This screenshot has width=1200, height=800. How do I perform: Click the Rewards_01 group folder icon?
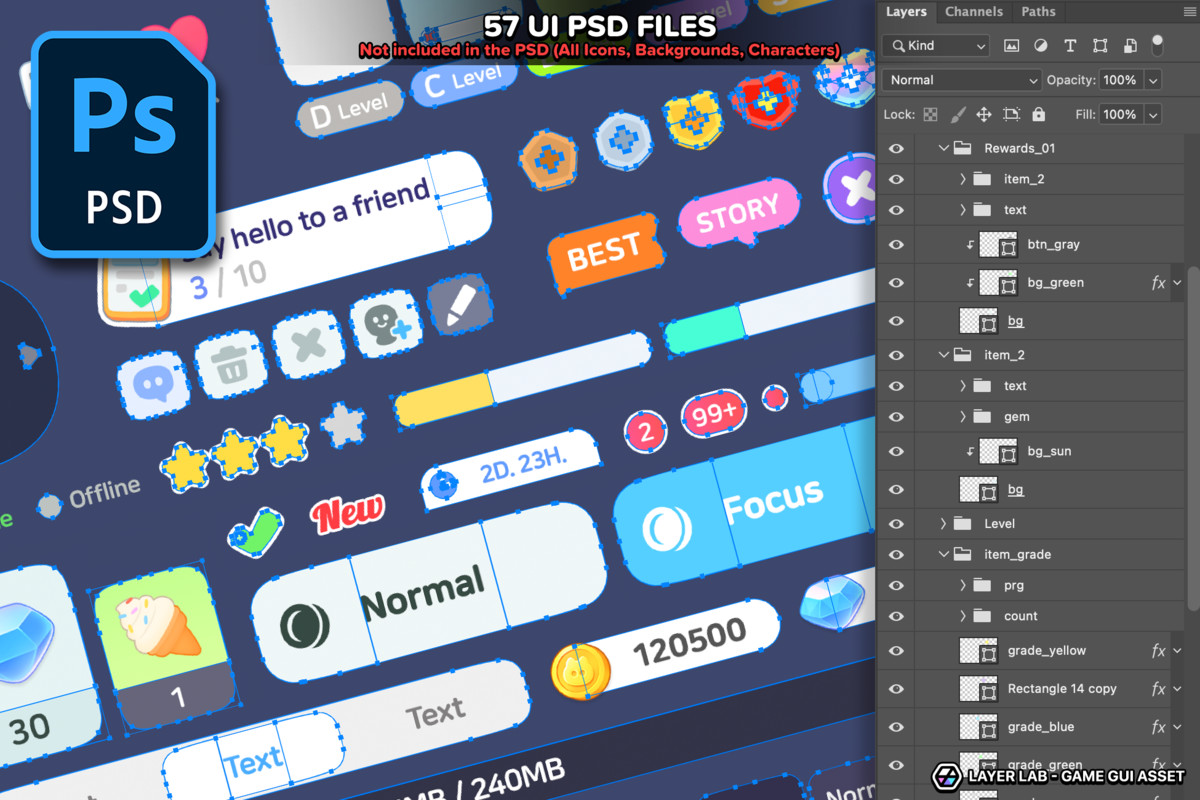[x=963, y=148]
